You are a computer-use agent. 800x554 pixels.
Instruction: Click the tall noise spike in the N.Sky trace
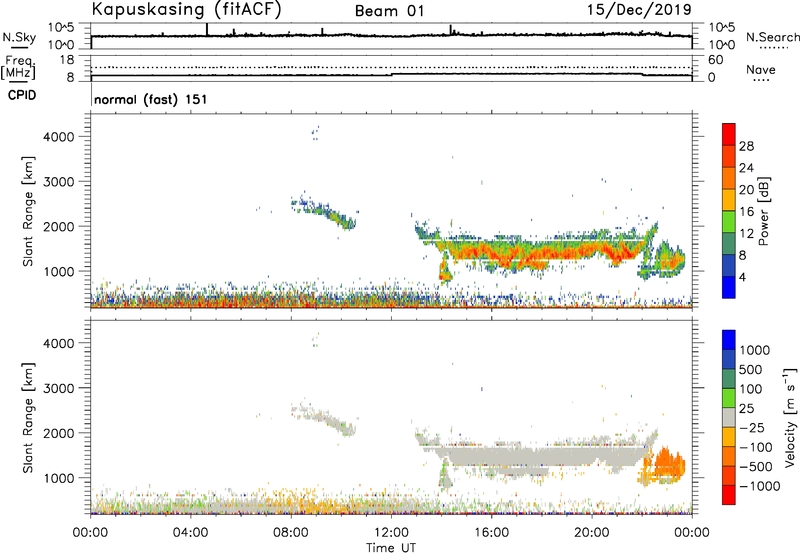click(x=207, y=30)
